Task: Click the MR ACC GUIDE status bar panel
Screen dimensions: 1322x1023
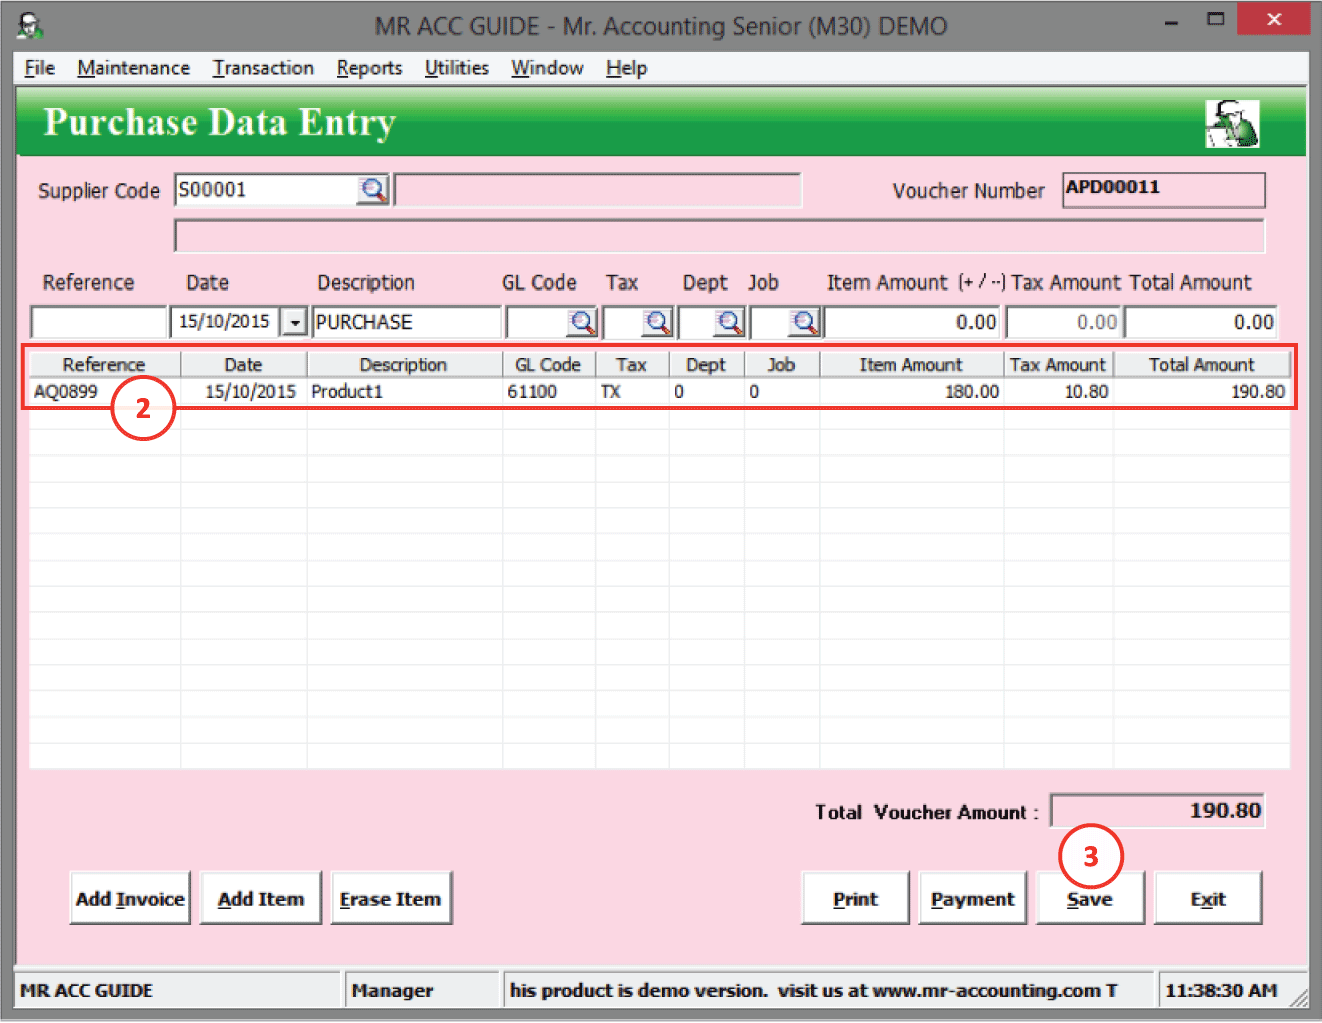Action: tap(177, 990)
